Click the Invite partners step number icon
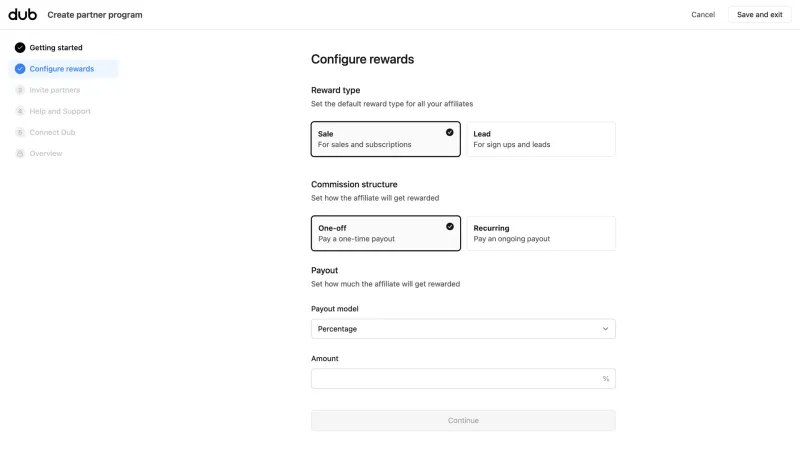 tap(20, 90)
